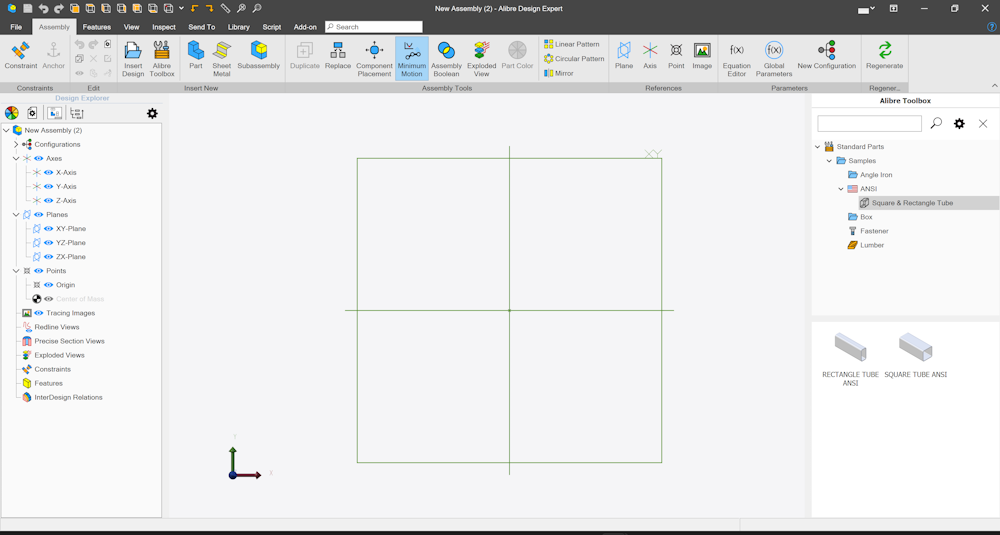1000x535 pixels.
Task: Open the Equation Editor
Action: [x=737, y=59]
